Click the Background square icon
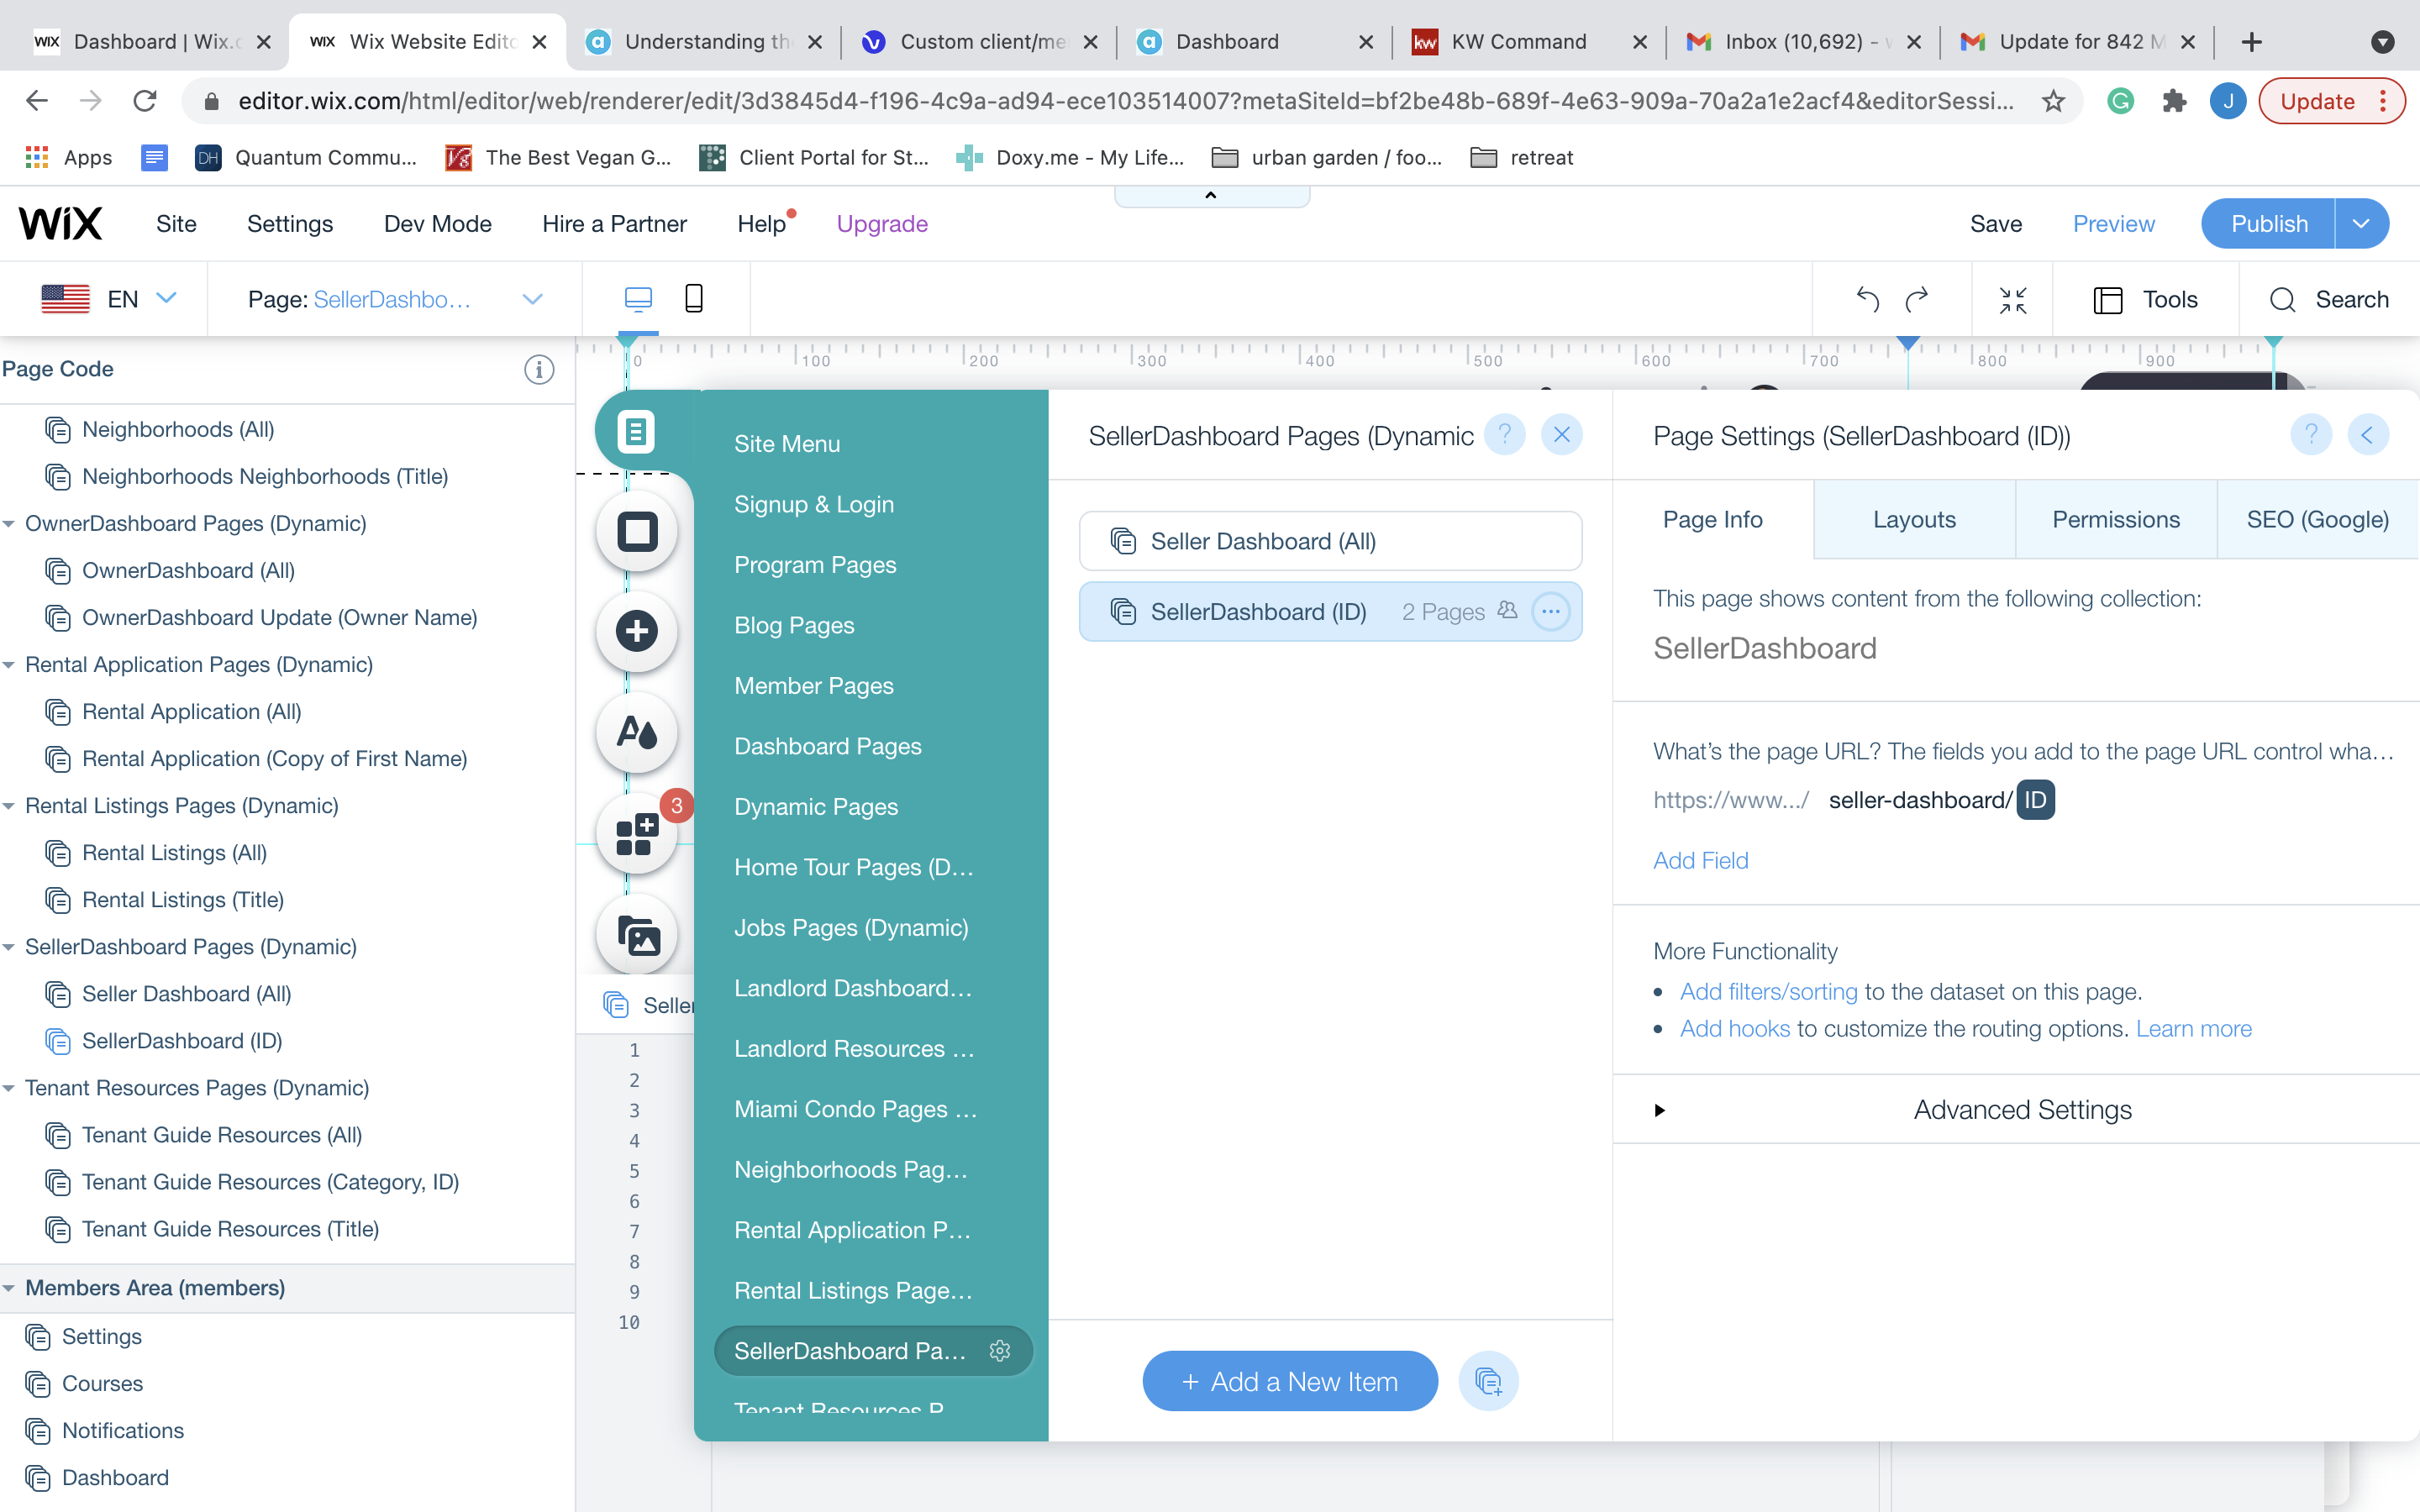 [x=637, y=531]
